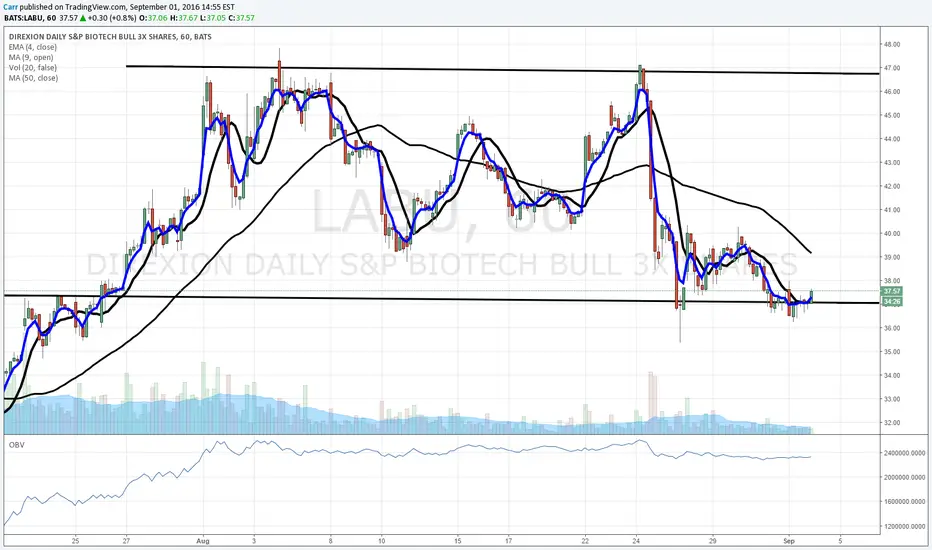Click the 34.00 price axis label
Viewport: 932px width, 550px height.
tap(892, 376)
